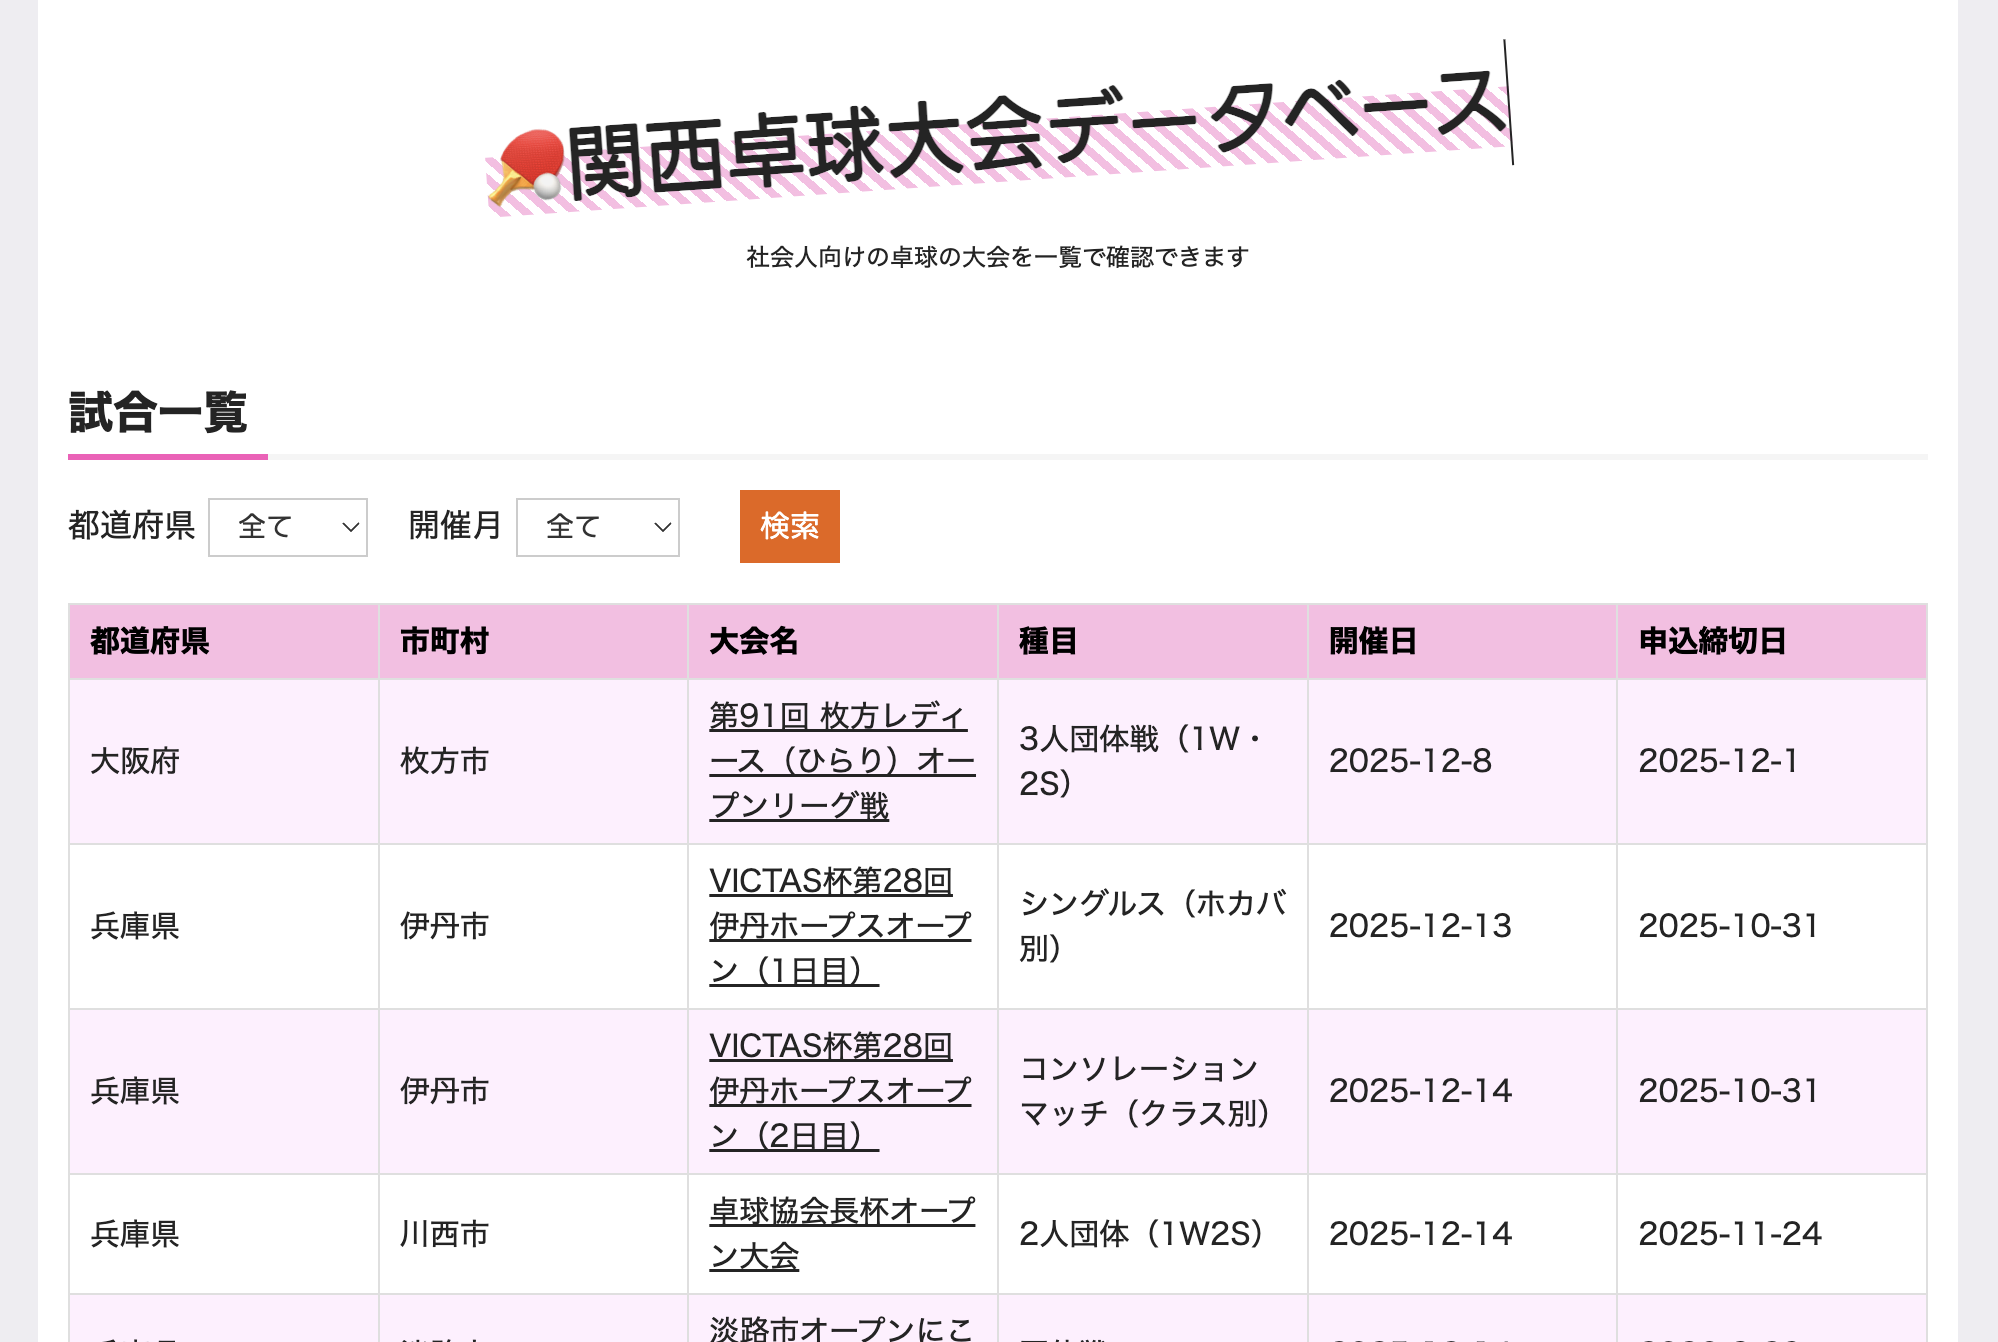Open the 都道府県 prefecture dropdown
Image resolution: width=1998 pixels, height=1342 pixels.
(x=288, y=527)
